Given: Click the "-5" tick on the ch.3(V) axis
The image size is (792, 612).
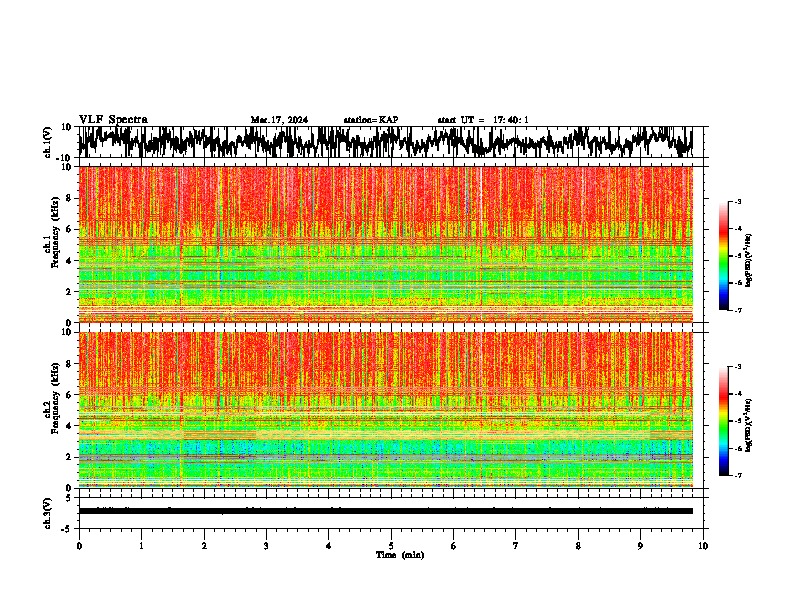Looking at the screenshot, I should click(x=67, y=529).
